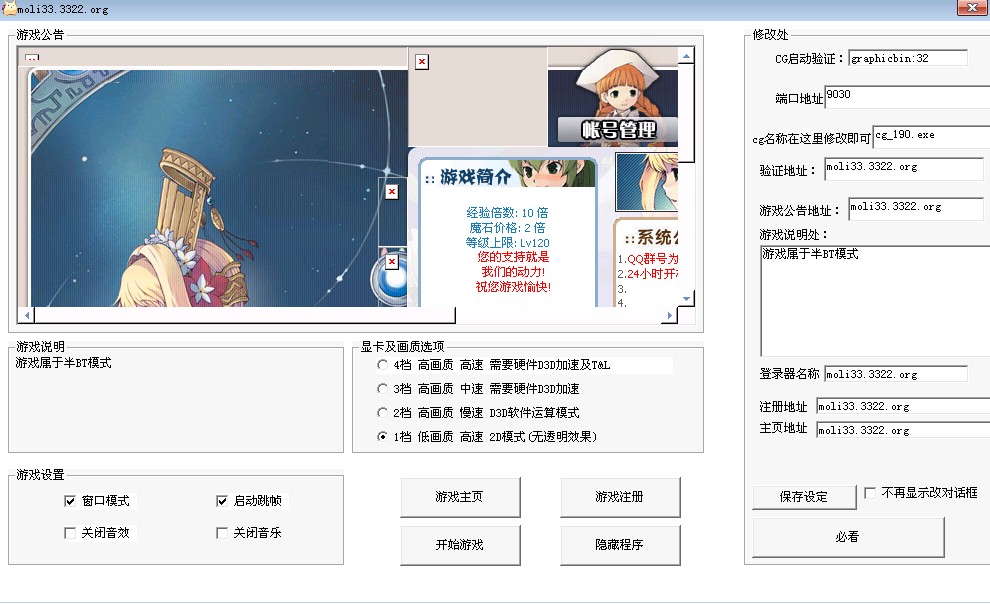The width and height of the screenshot is (990, 604).
Task: Click the 帐号管理 account management banner
Action: pos(619,129)
